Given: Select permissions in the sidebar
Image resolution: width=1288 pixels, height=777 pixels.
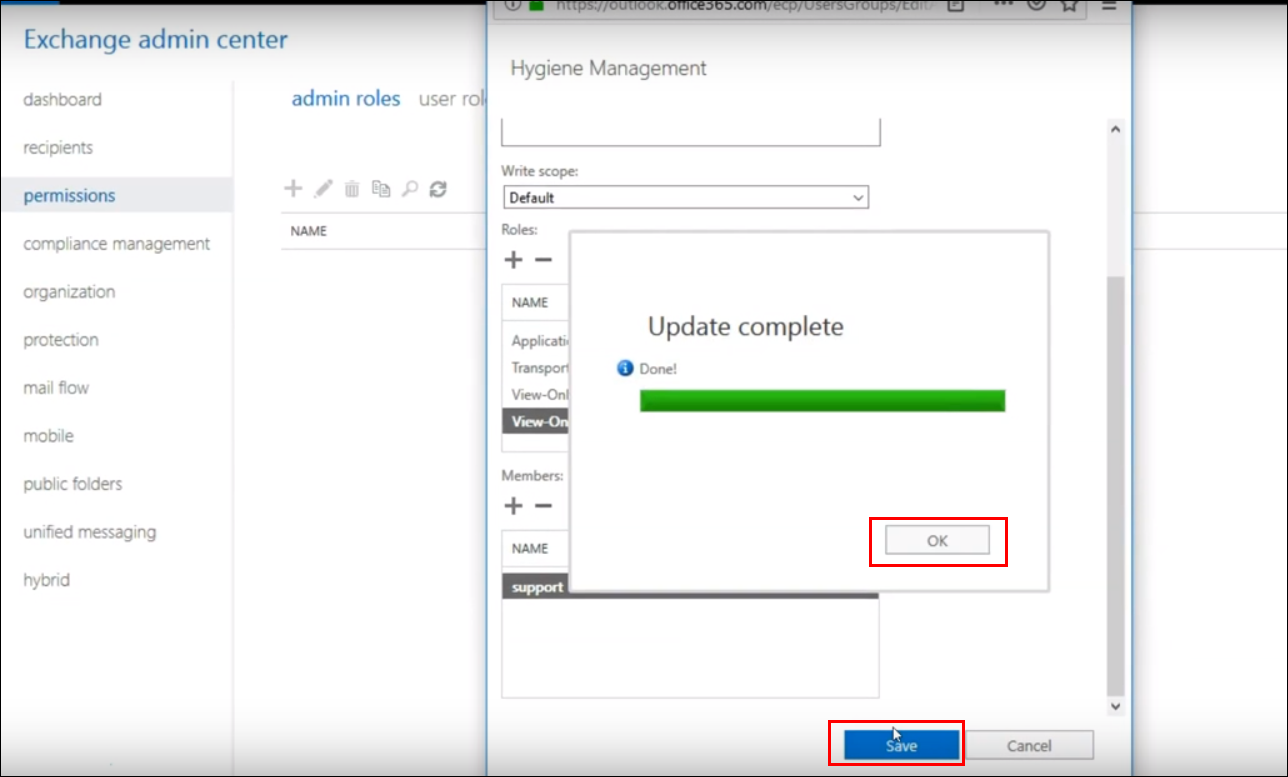Looking at the screenshot, I should click(69, 195).
